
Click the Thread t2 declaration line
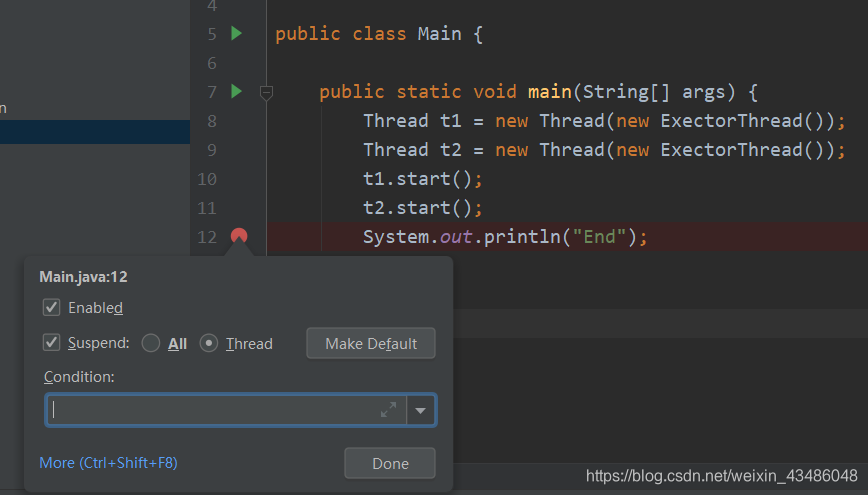[x=604, y=149]
